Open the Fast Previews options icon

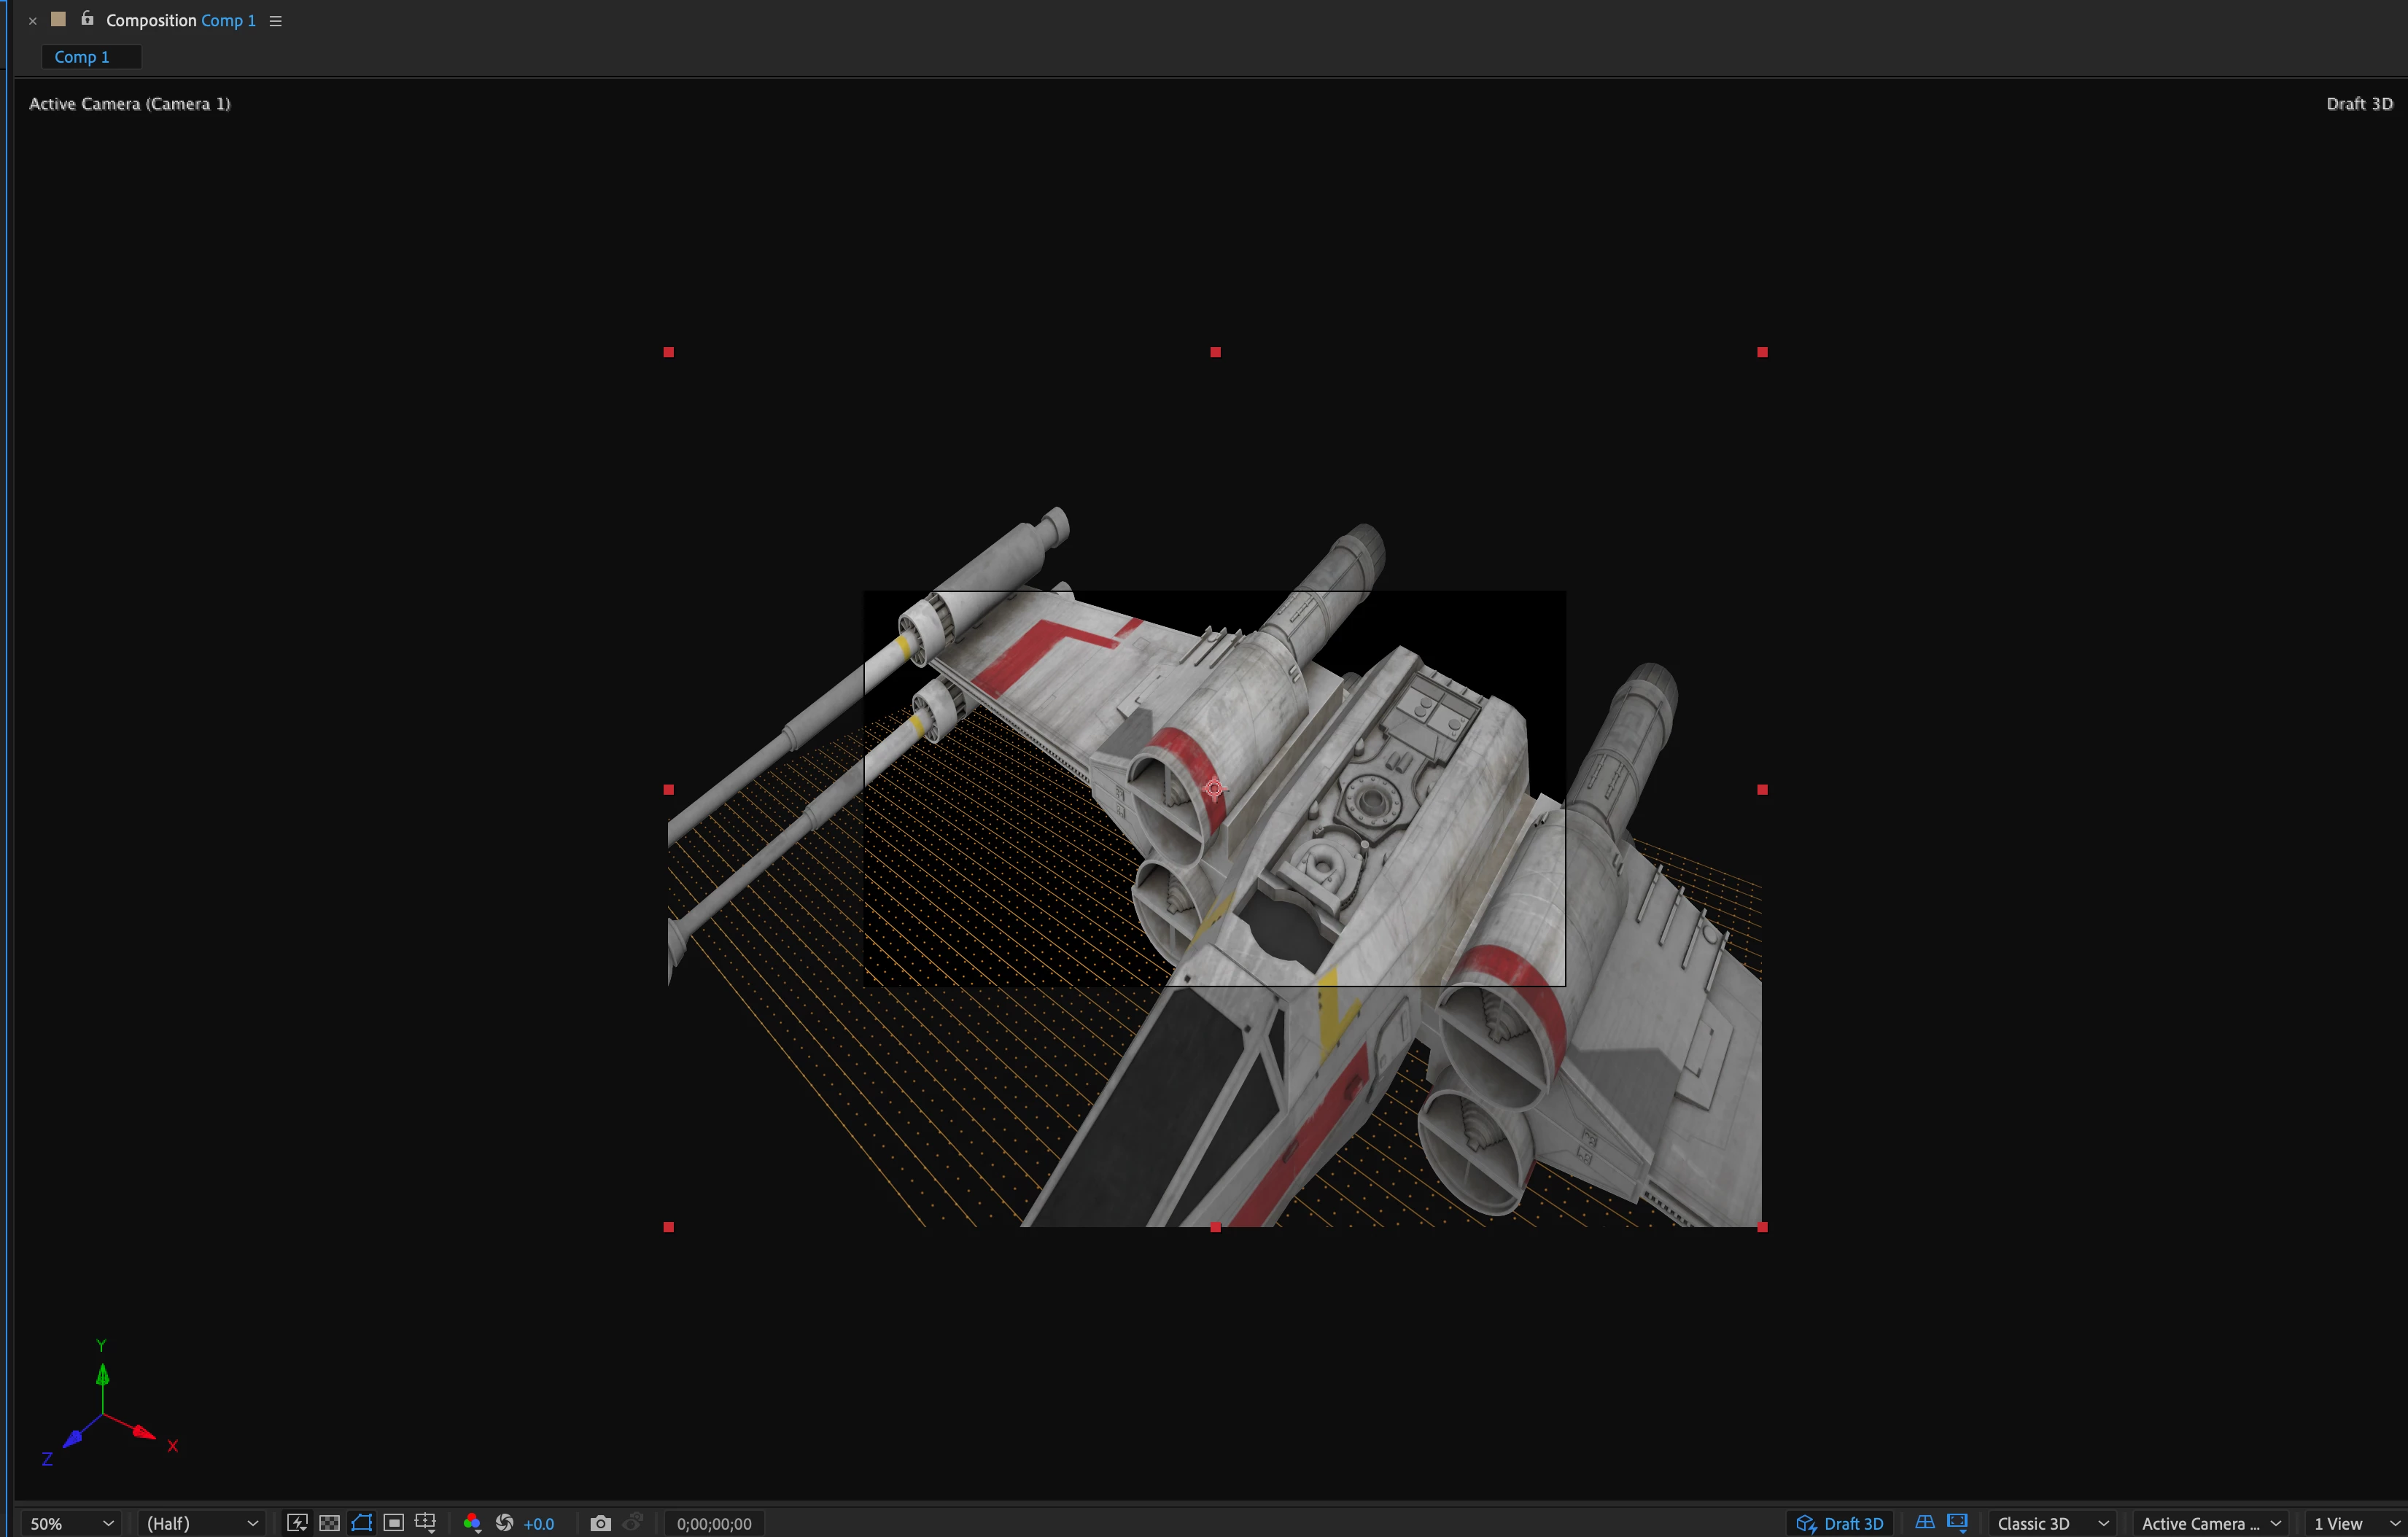click(297, 1522)
